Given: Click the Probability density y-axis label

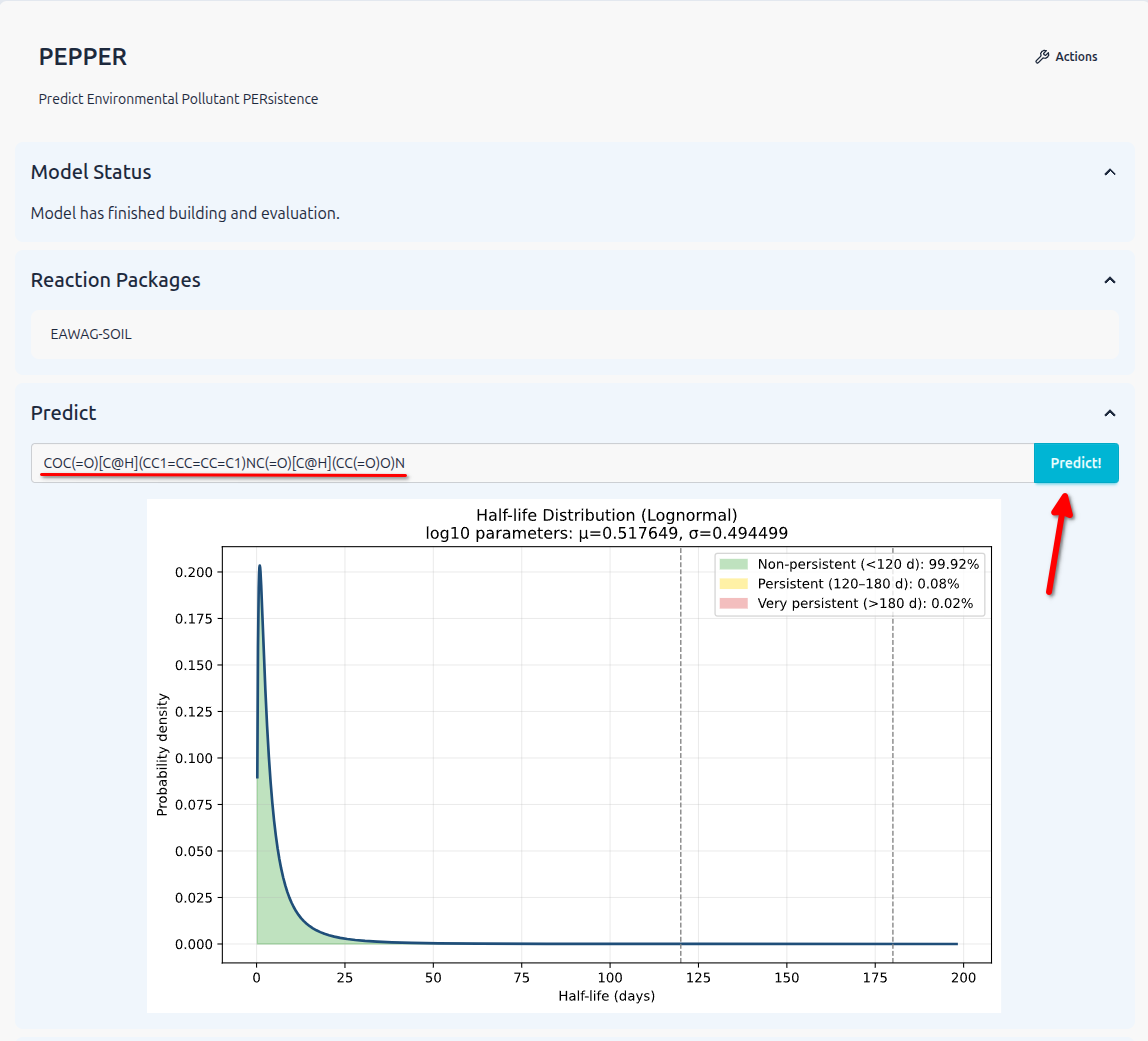Looking at the screenshot, I should coord(162,755).
